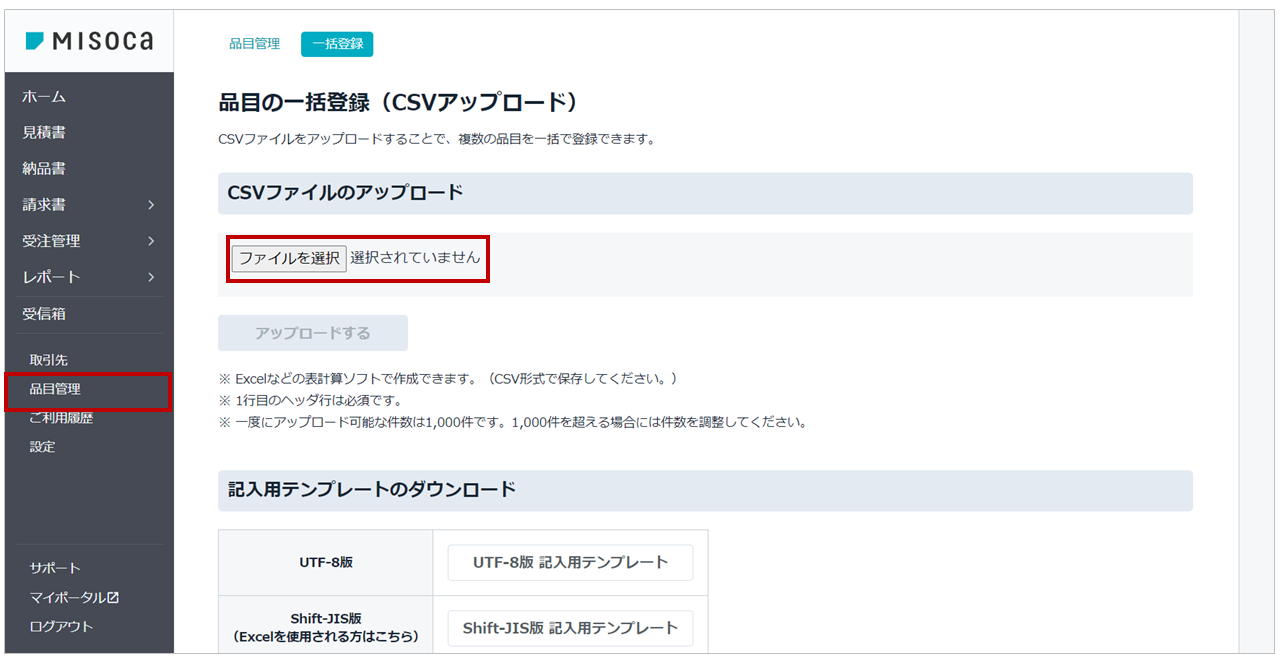Go to ホーム in the sidebar
The width and height of the screenshot is (1280, 662).
click(44, 97)
